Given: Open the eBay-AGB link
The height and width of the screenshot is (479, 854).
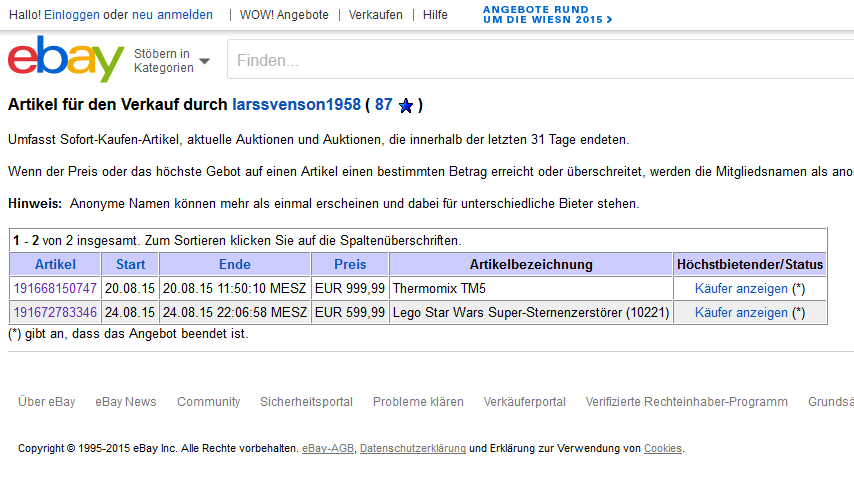Looking at the screenshot, I should 328,448.
